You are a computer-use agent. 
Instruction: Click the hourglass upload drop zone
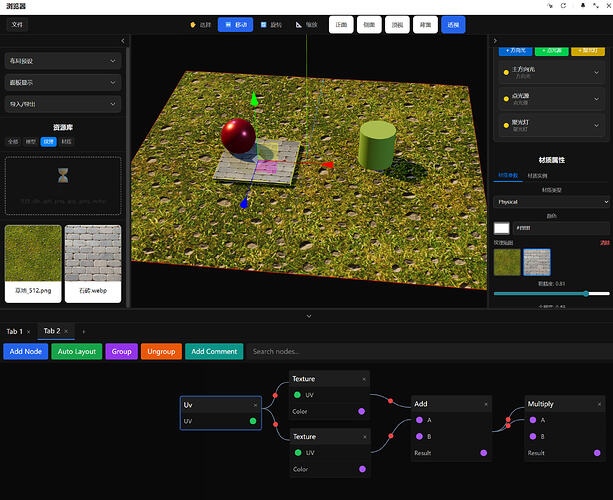click(x=63, y=186)
